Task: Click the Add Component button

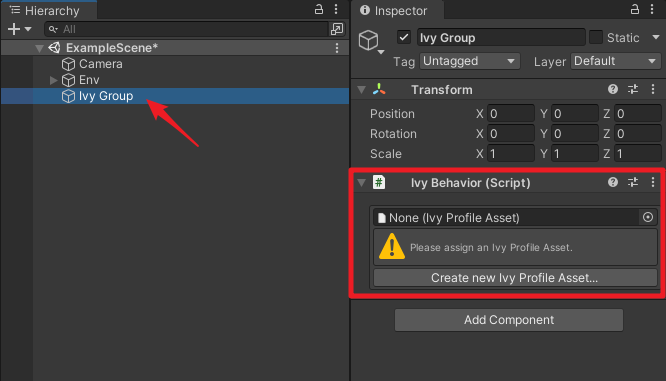Action: point(508,320)
